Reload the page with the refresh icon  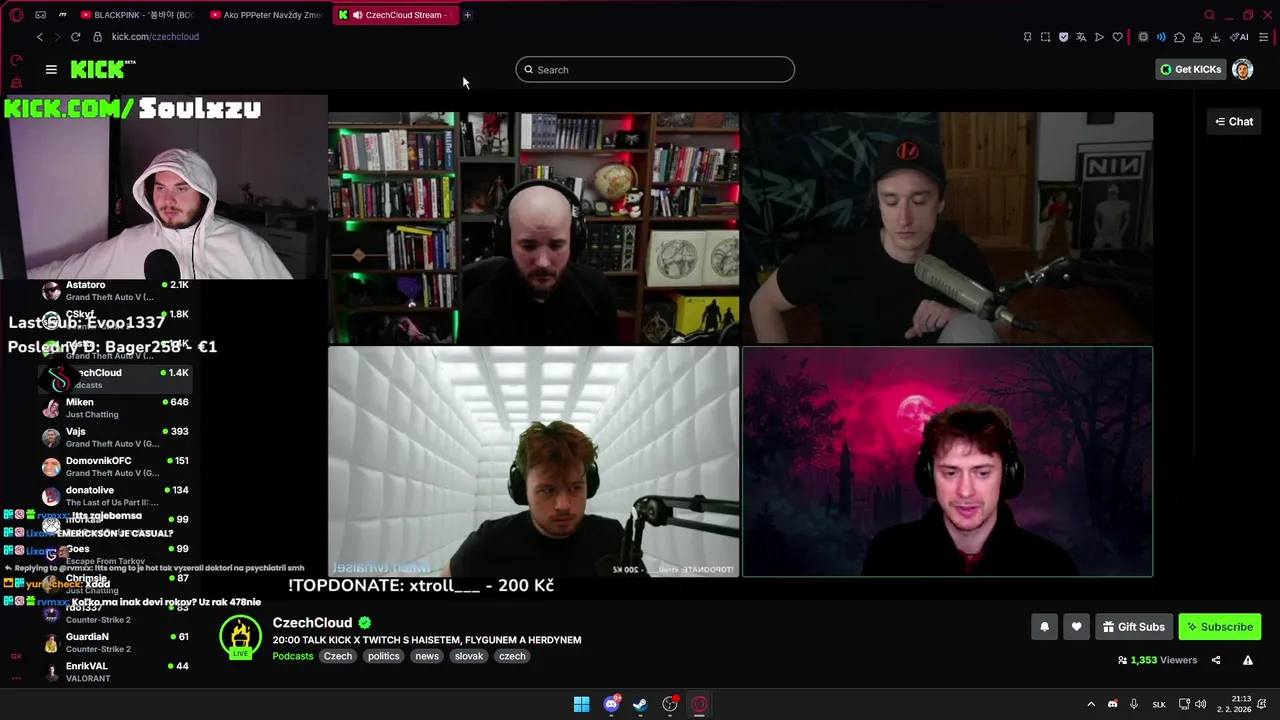click(75, 37)
